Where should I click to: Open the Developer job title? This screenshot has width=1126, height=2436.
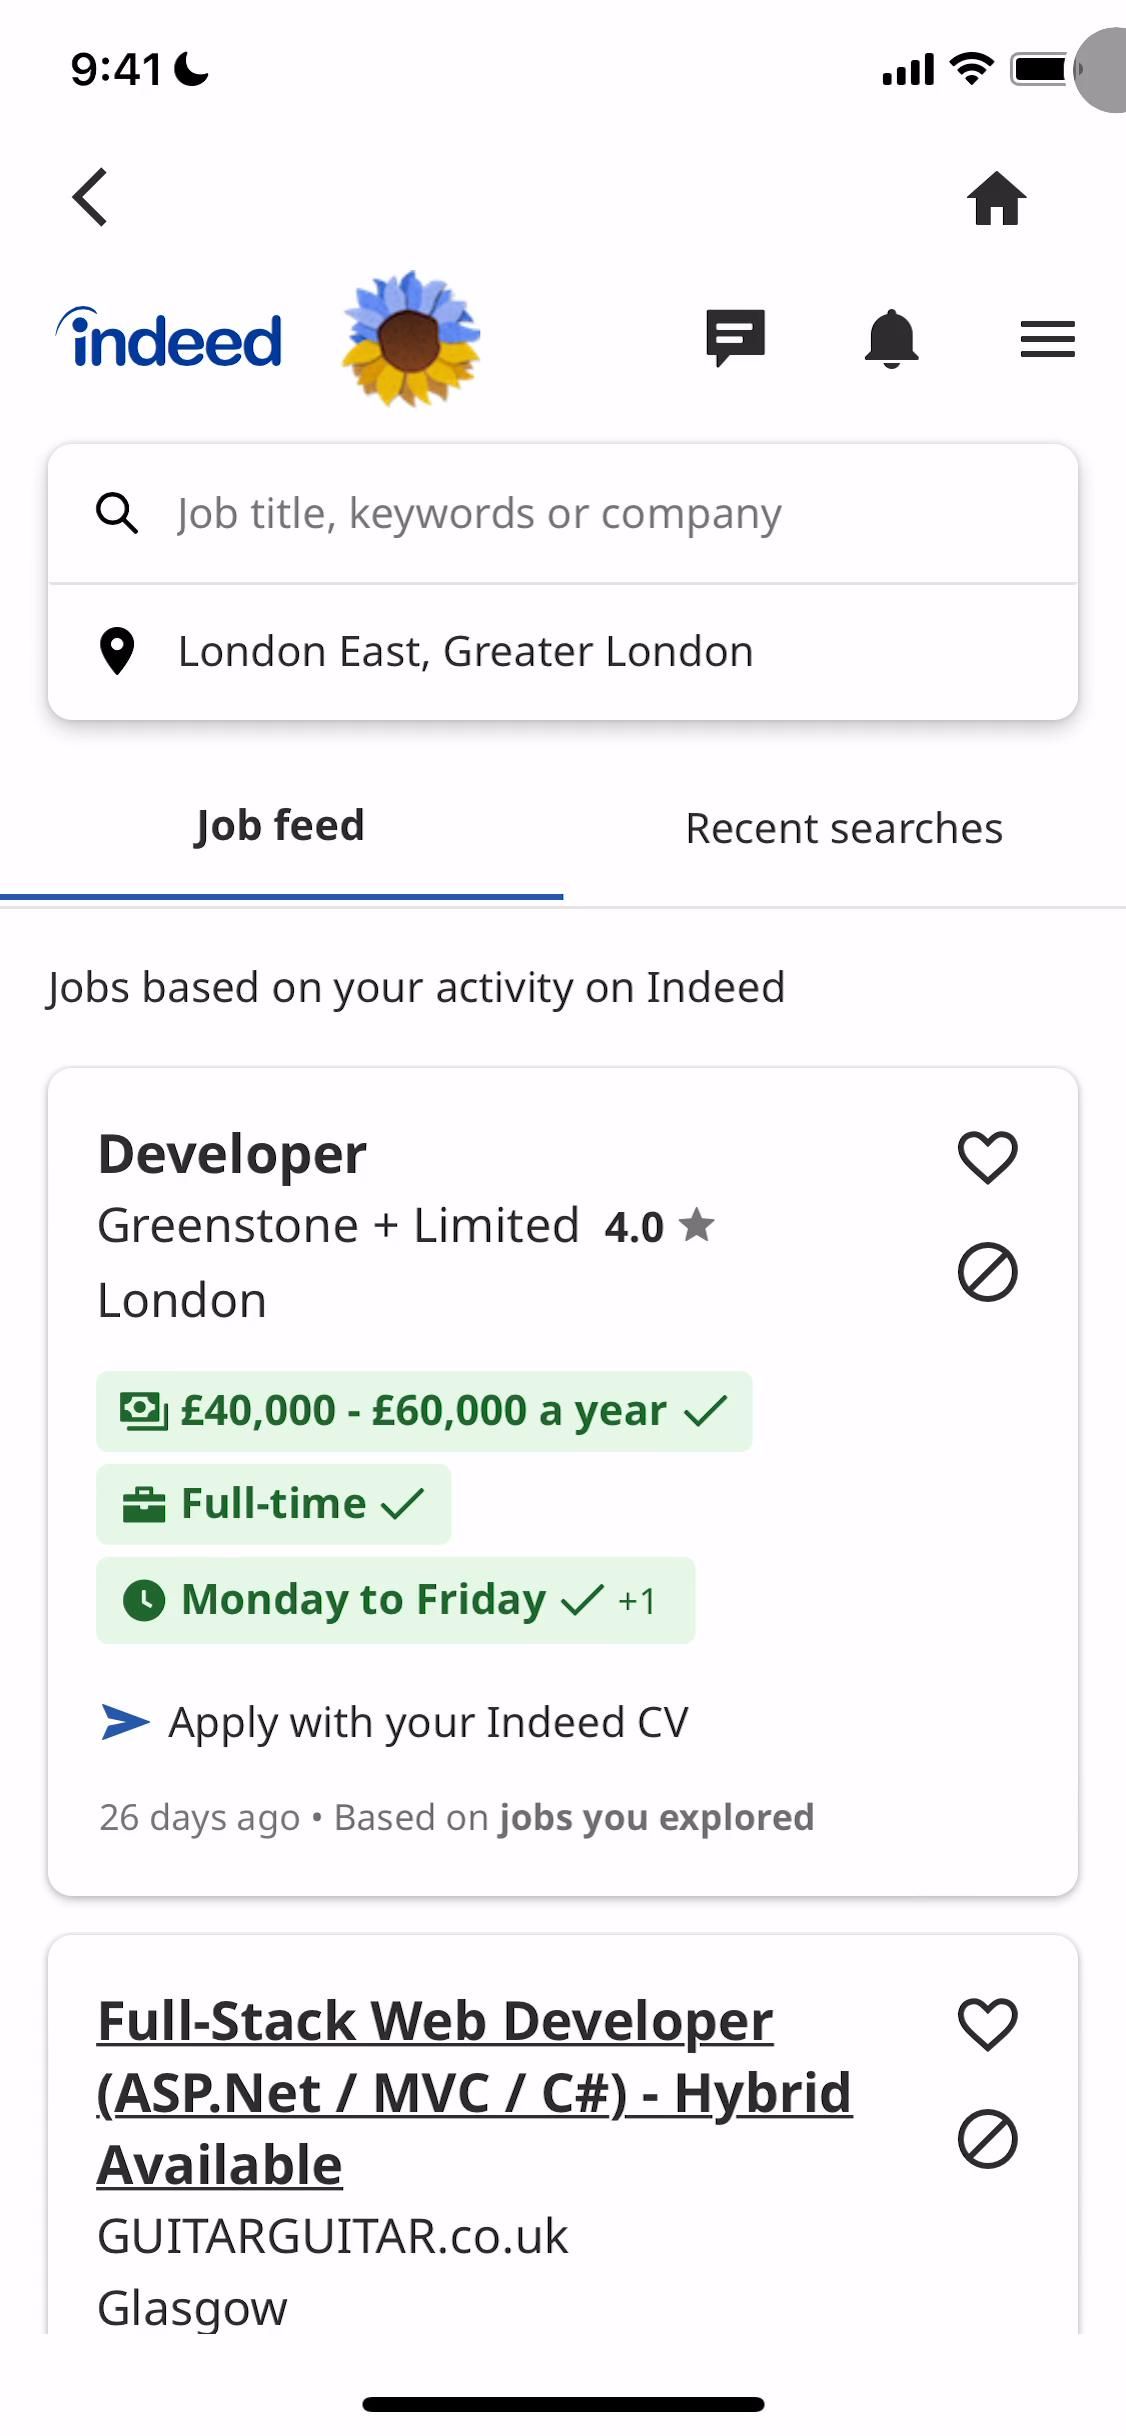(x=232, y=1155)
